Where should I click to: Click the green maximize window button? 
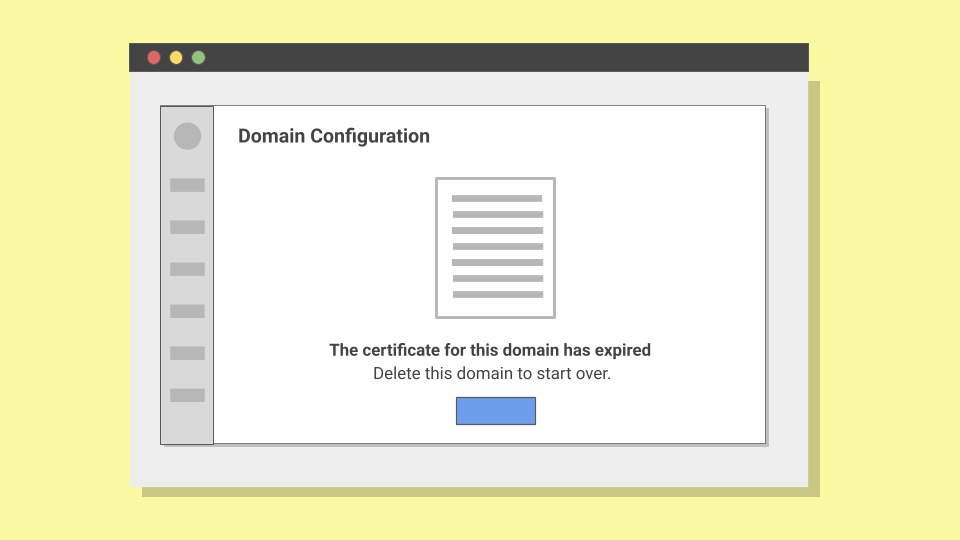(x=198, y=58)
